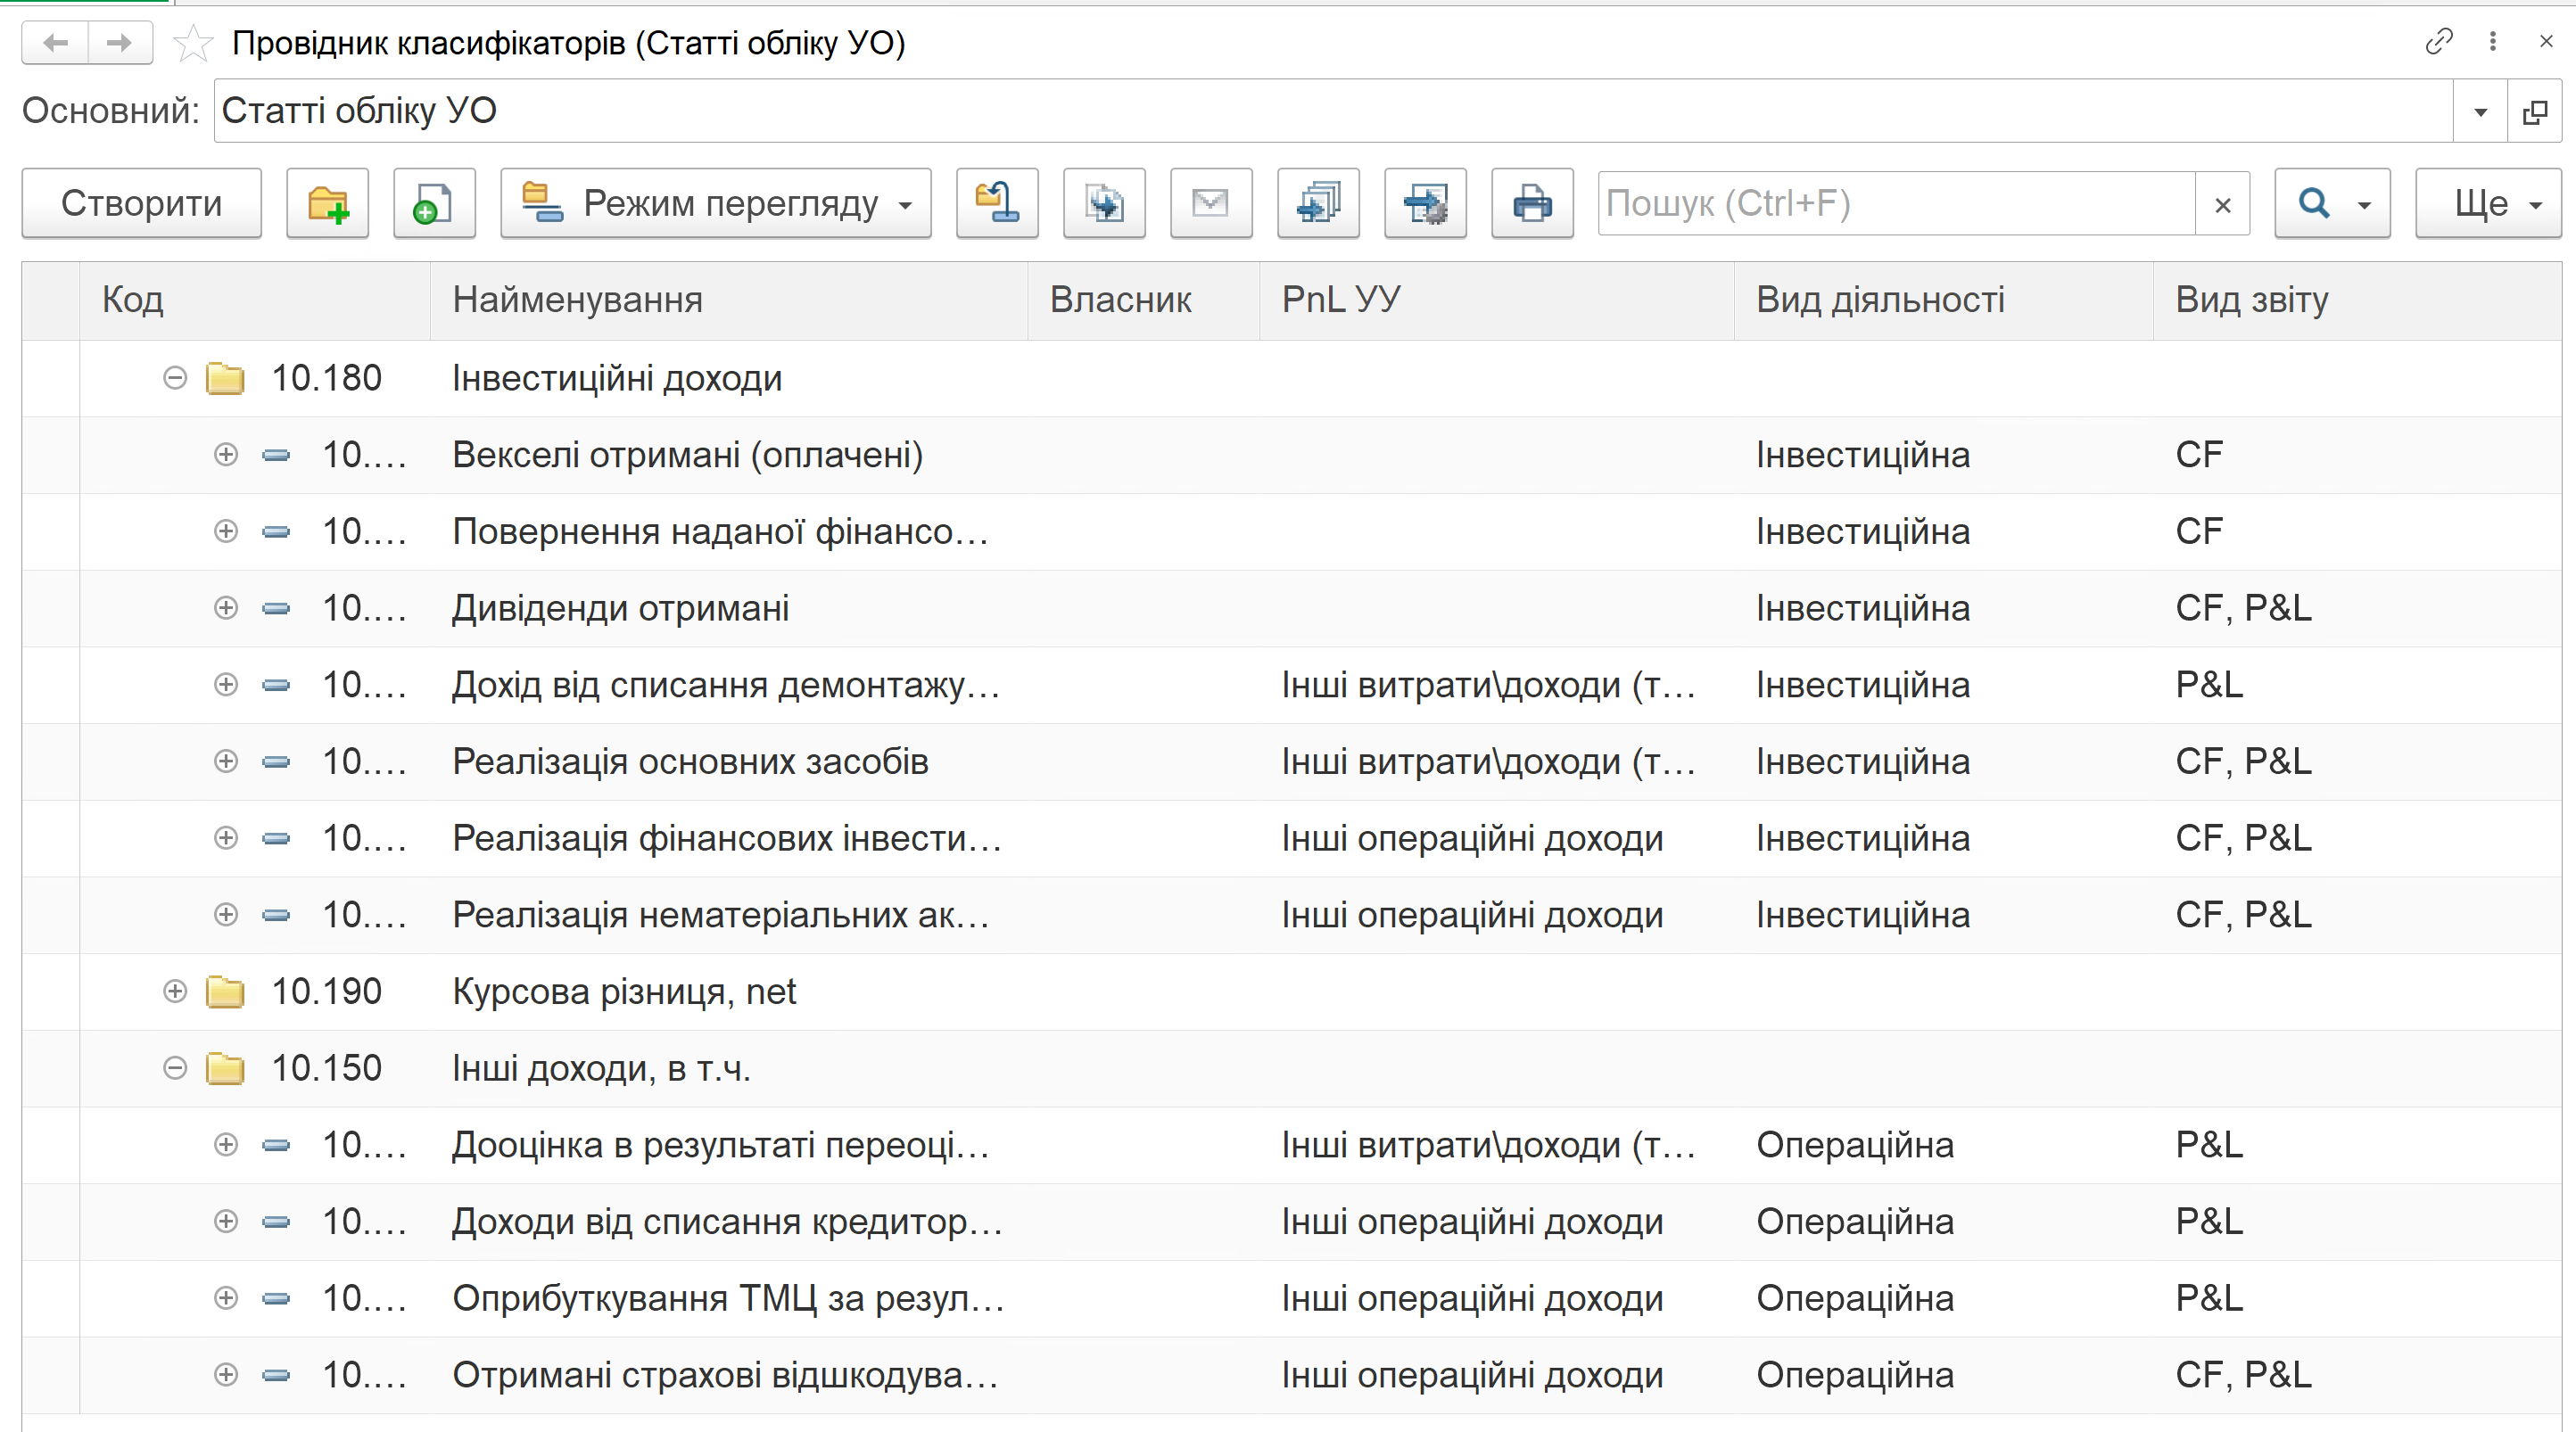Collapse the 10.180 Інвестиційні доходи group

tap(175, 378)
